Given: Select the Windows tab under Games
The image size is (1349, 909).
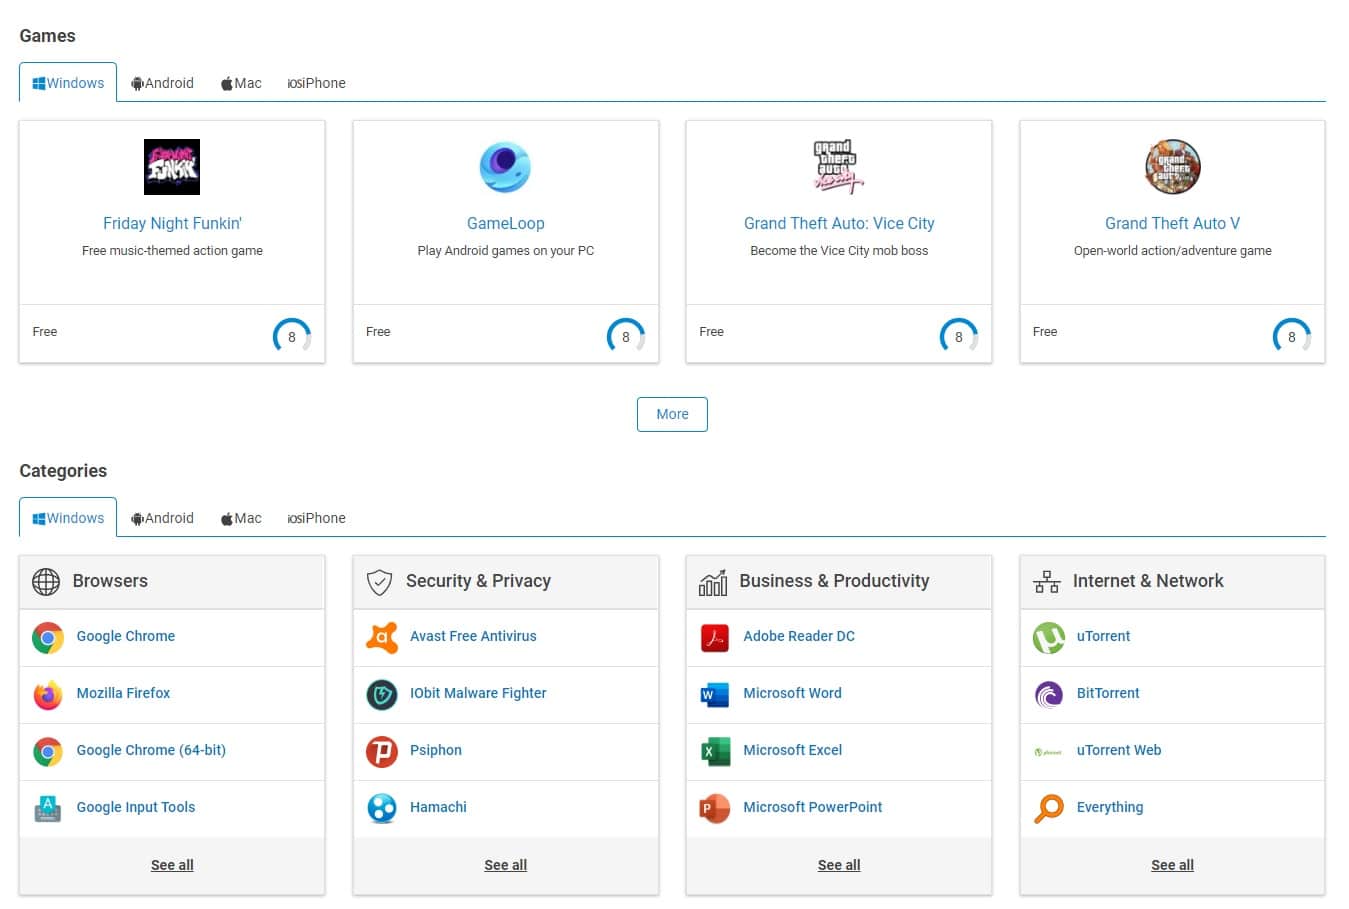Looking at the screenshot, I should click(68, 83).
